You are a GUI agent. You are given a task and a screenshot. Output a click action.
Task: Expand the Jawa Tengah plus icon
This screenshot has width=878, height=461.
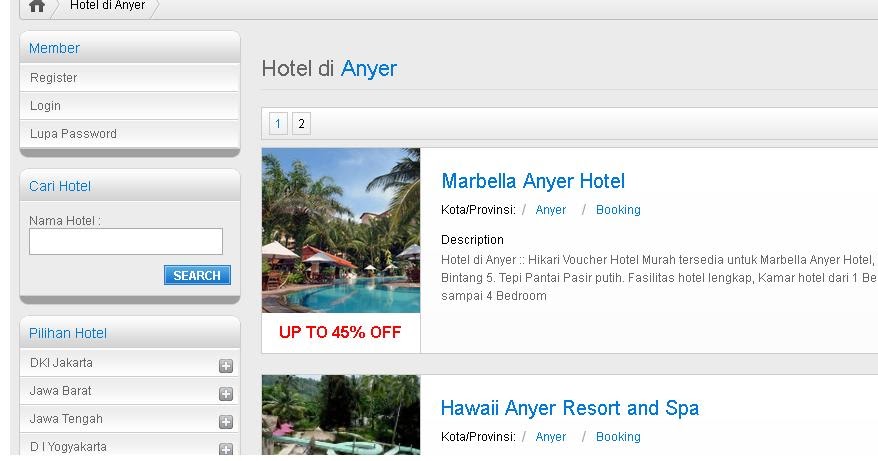[226, 422]
